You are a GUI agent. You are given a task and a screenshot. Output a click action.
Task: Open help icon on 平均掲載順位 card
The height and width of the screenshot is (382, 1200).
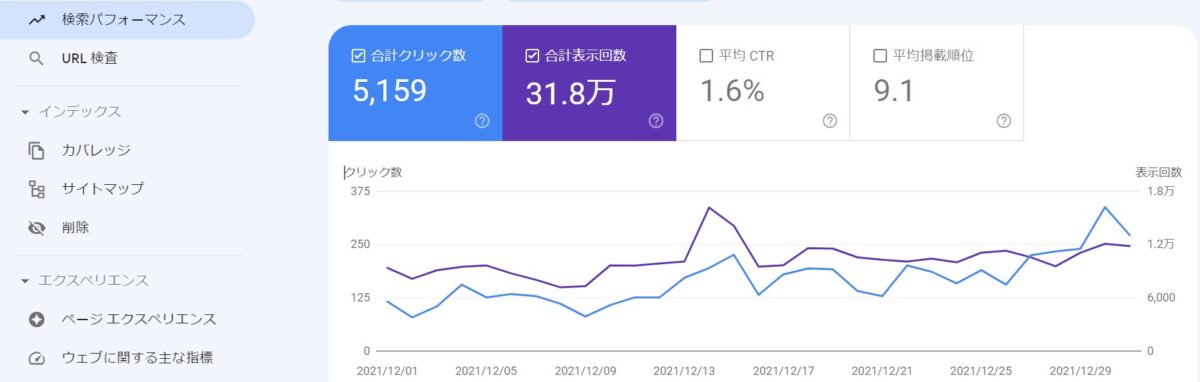1003,121
